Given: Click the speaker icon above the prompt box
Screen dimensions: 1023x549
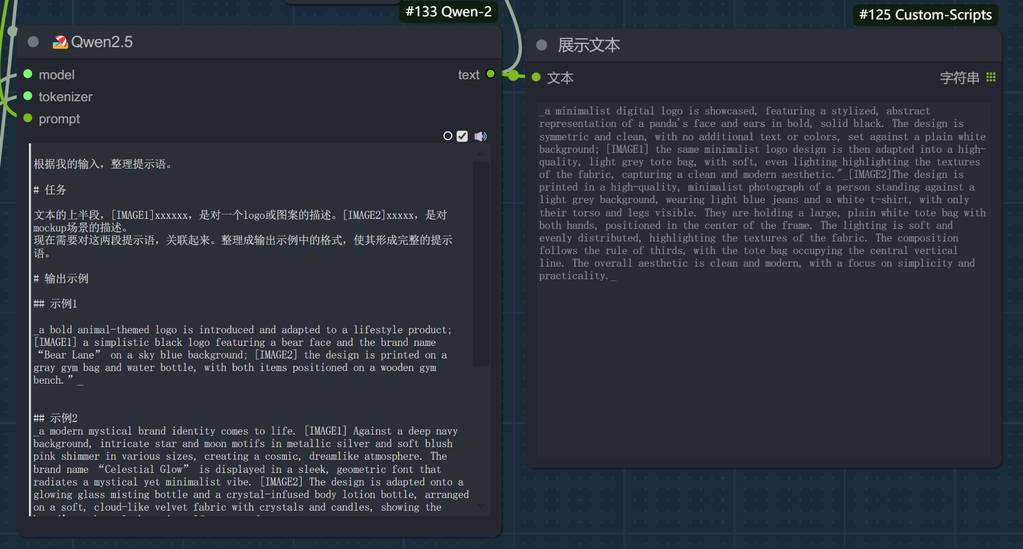Looking at the screenshot, I should point(480,136).
